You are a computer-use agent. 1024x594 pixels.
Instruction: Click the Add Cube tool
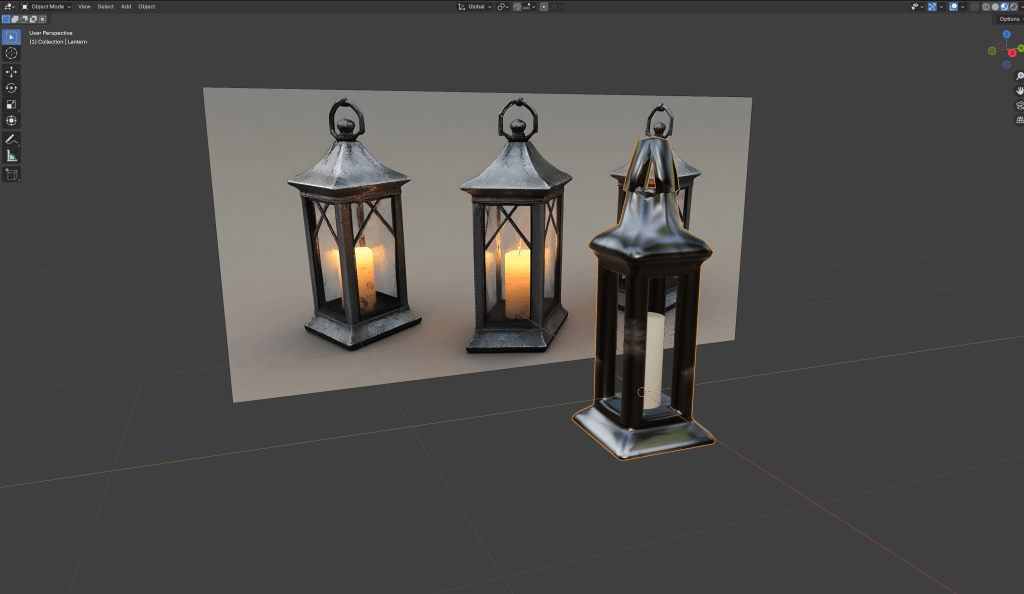click(11, 174)
